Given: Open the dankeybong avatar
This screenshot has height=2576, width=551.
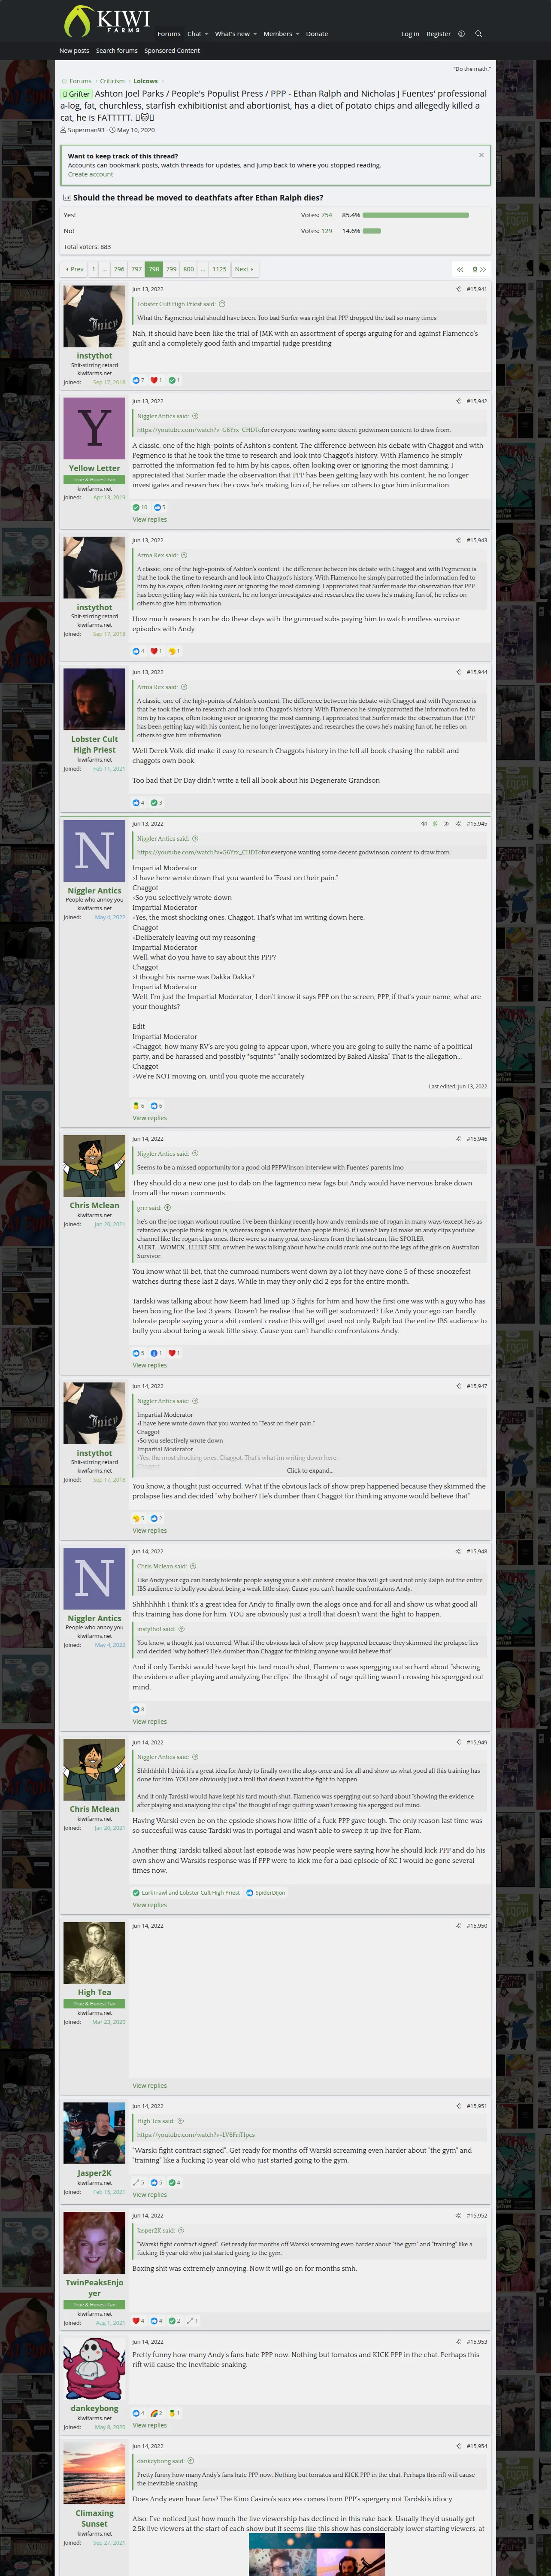Looking at the screenshot, I should [x=95, y=2368].
